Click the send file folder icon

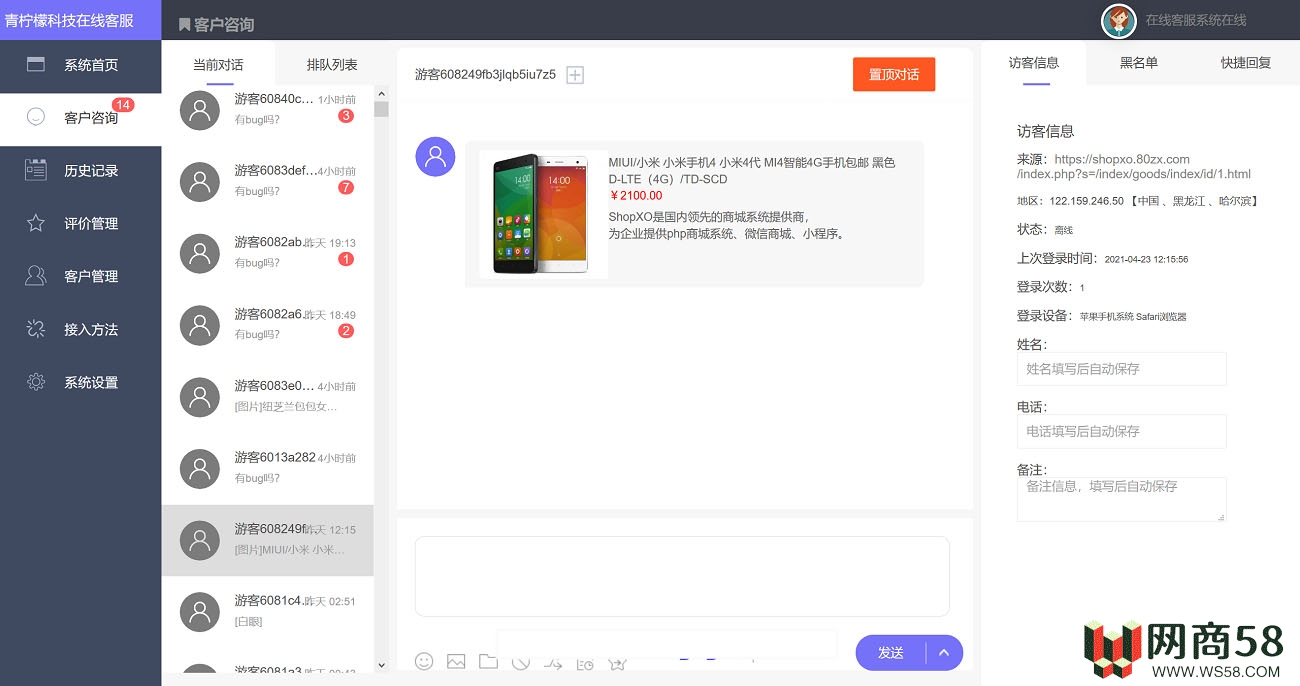coord(488,661)
